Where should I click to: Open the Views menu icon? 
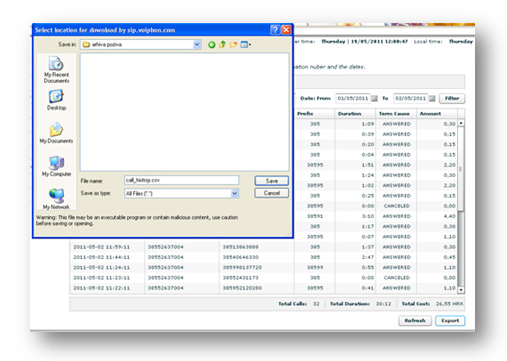pos(246,44)
